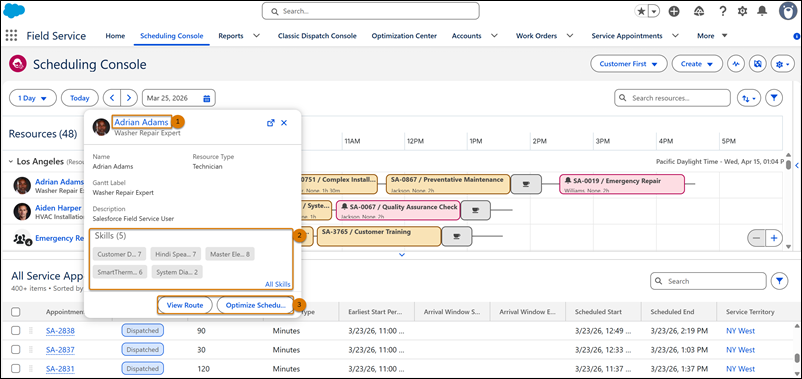This screenshot has width=802, height=379.
Task: Open the Optimization Center tab
Action: tap(404, 36)
